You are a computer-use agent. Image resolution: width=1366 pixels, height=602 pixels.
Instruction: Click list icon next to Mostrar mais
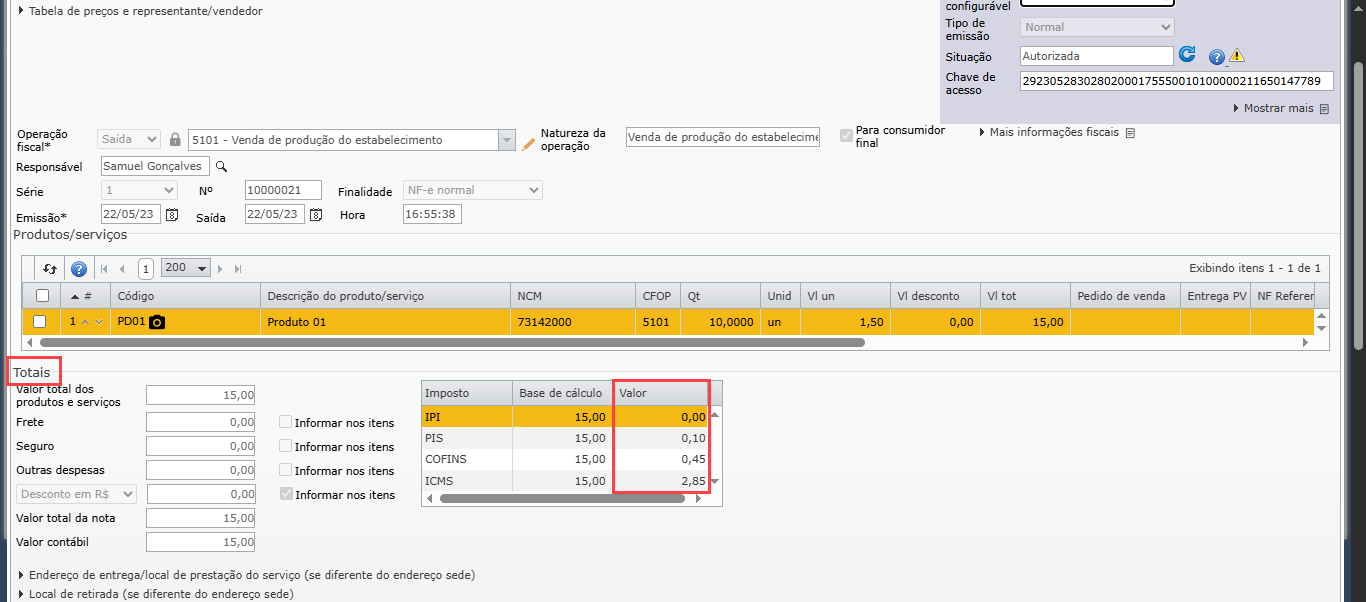(1324, 109)
